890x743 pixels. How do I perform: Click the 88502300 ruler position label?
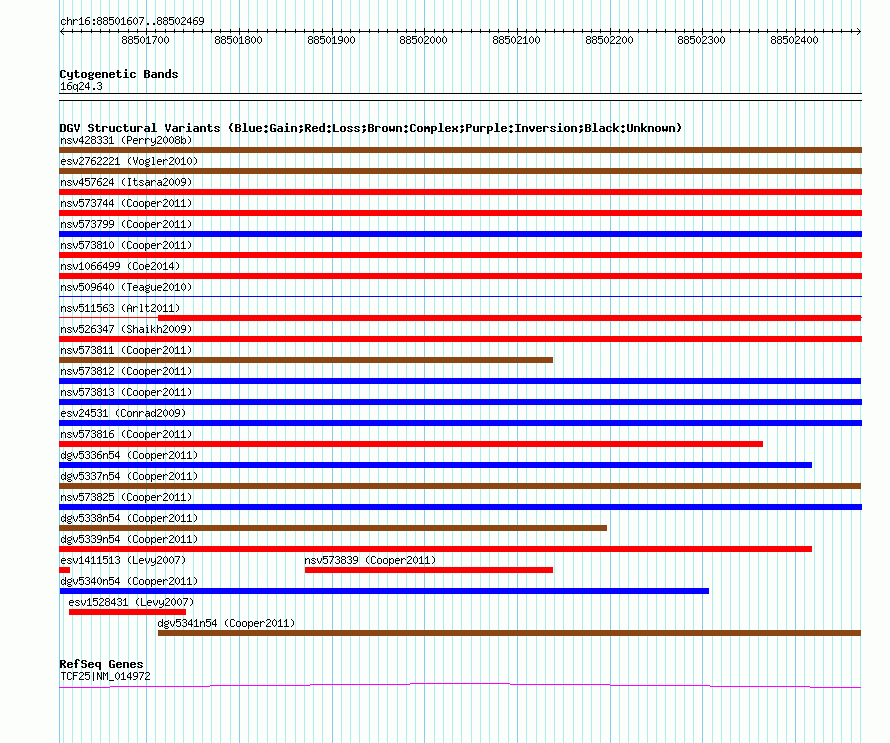(x=702, y=40)
